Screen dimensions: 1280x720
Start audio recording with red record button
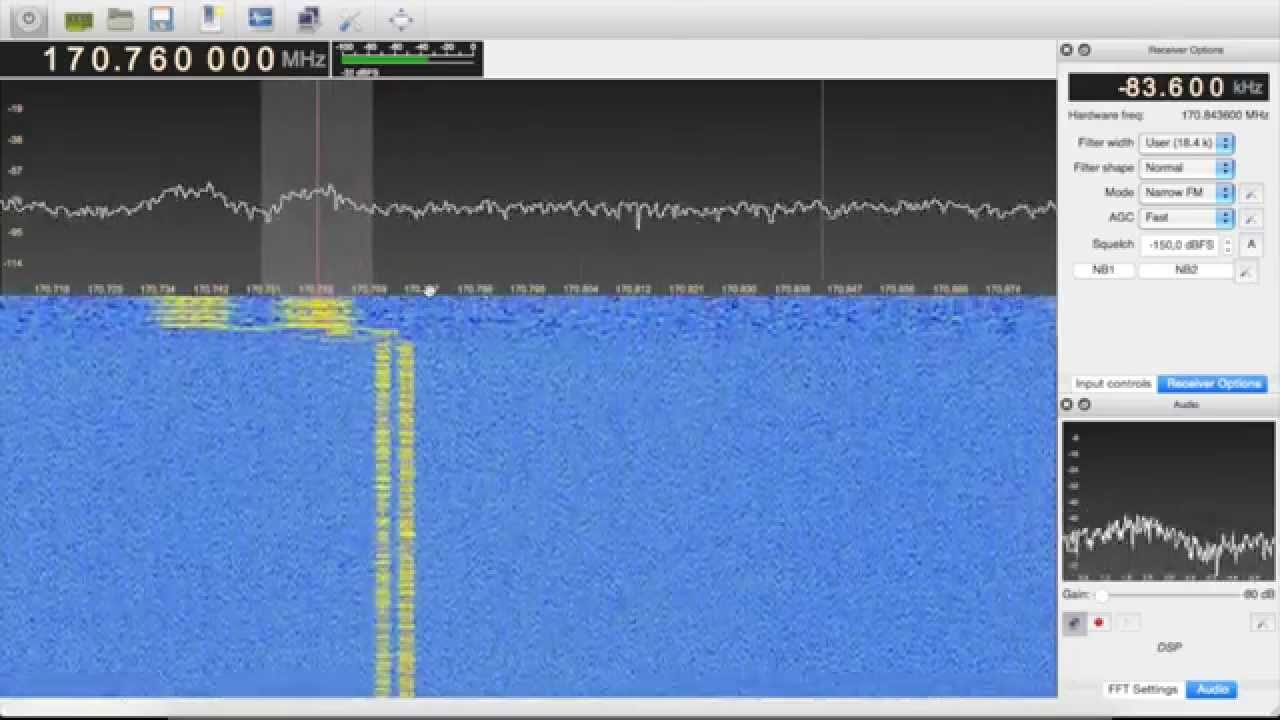[x=1099, y=623]
